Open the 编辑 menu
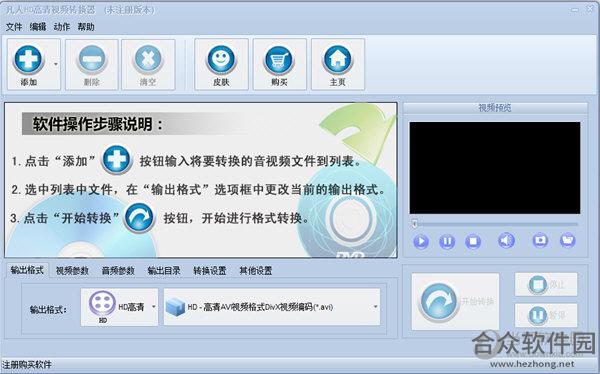Image resolution: width=600 pixels, height=374 pixels. click(x=38, y=27)
